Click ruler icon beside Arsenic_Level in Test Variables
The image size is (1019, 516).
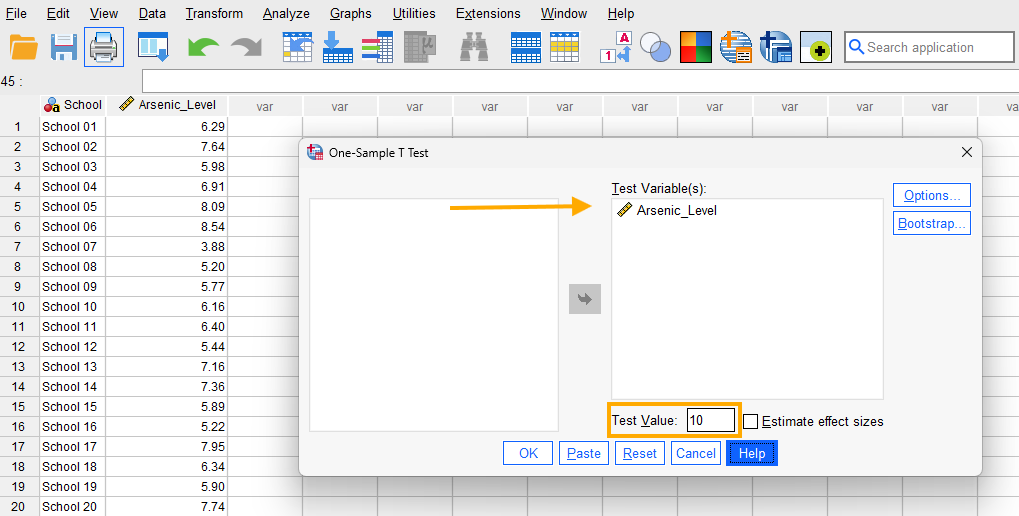click(x=625, y=210)
